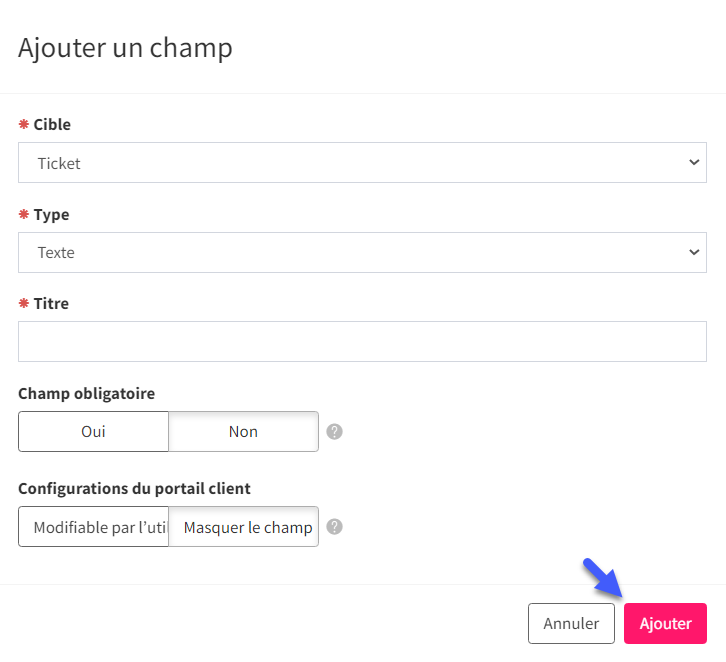This screenshot has width=726, height=662.
Task: Select Non for Champ obligatoire
Action: tap(244, 431)
